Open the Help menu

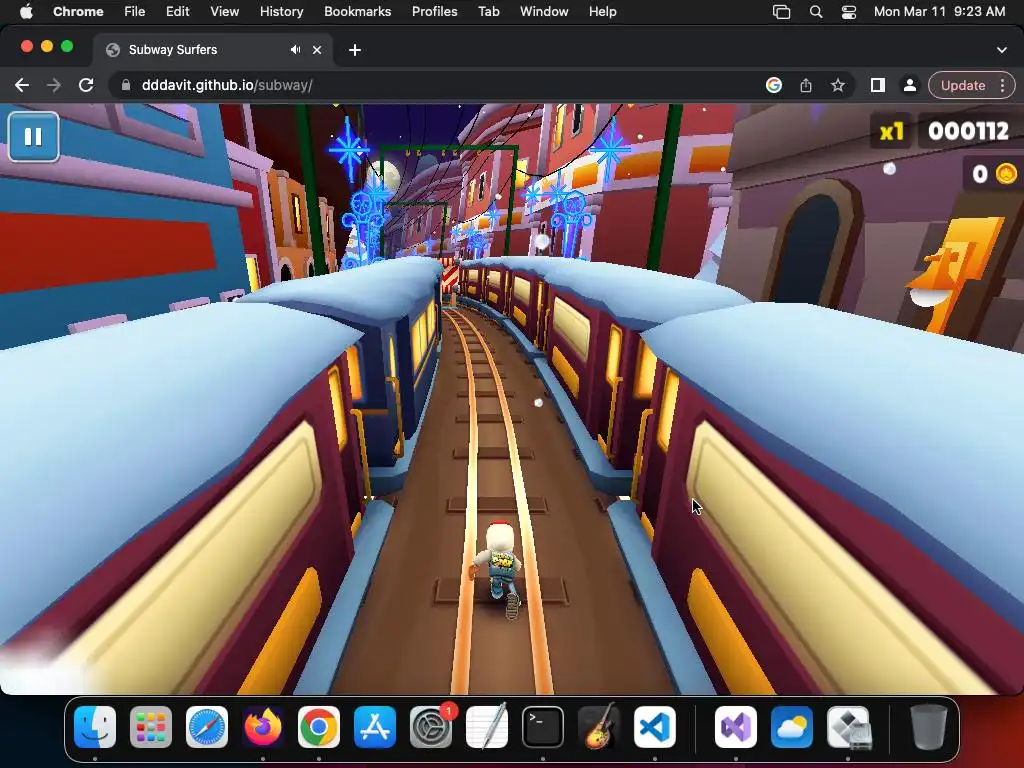602,11
